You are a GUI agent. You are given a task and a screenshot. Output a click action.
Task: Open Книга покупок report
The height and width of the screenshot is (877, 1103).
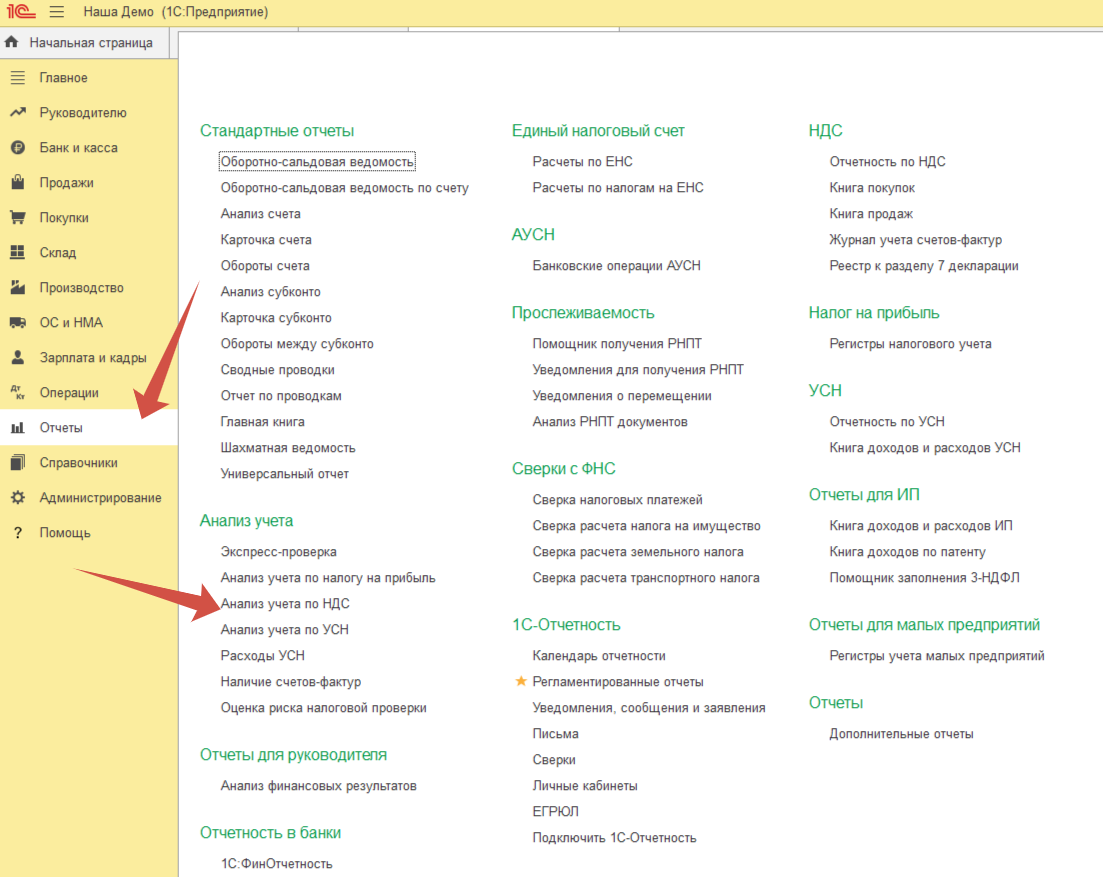click(871, 188)
